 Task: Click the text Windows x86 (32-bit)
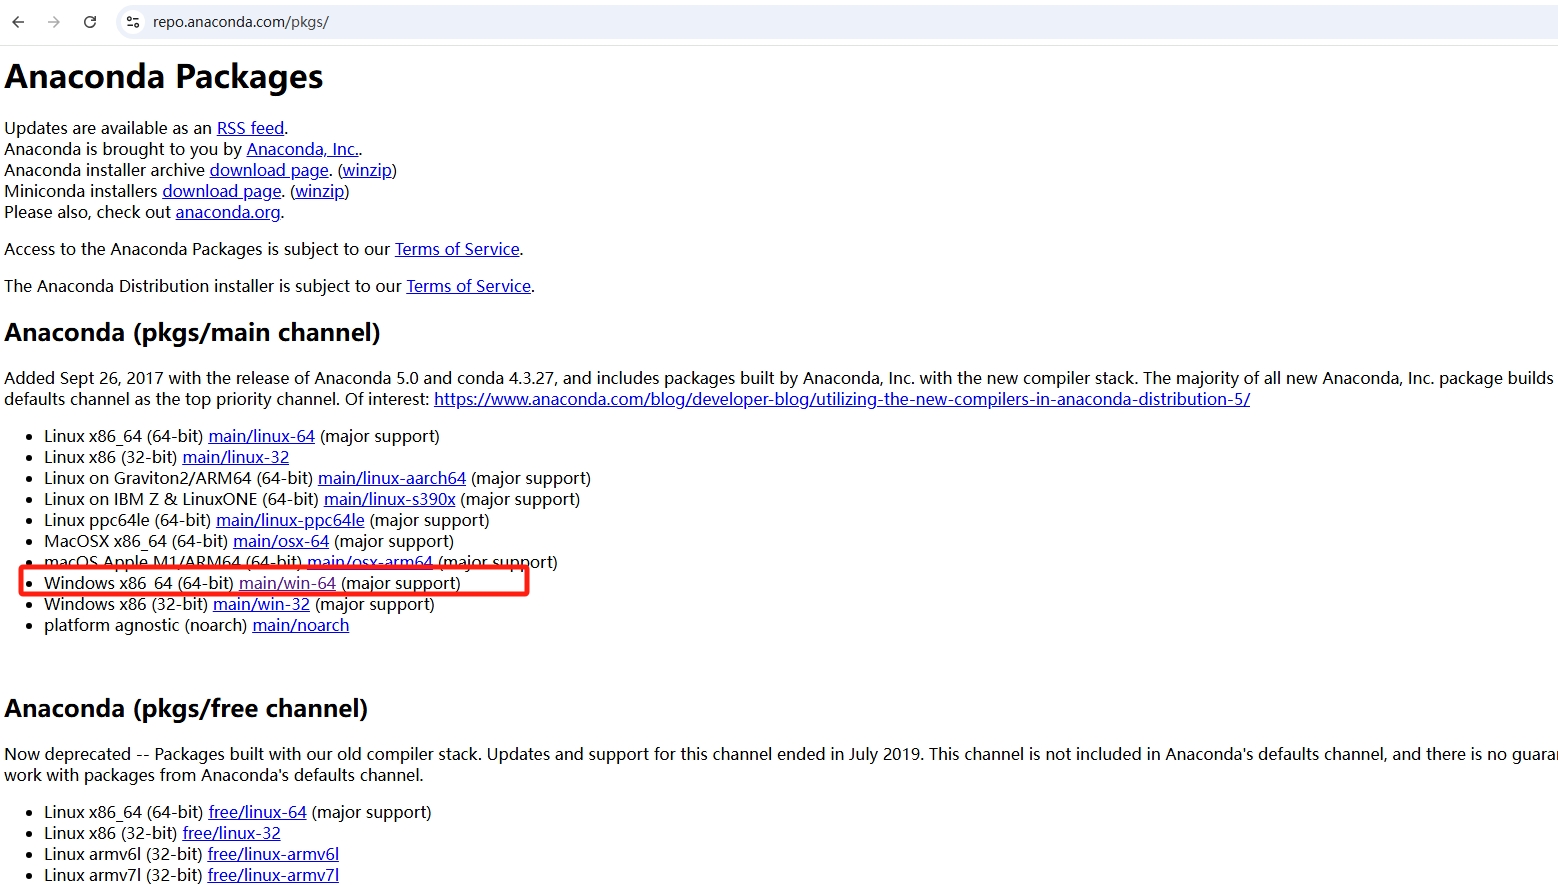[x=126, y=604]
